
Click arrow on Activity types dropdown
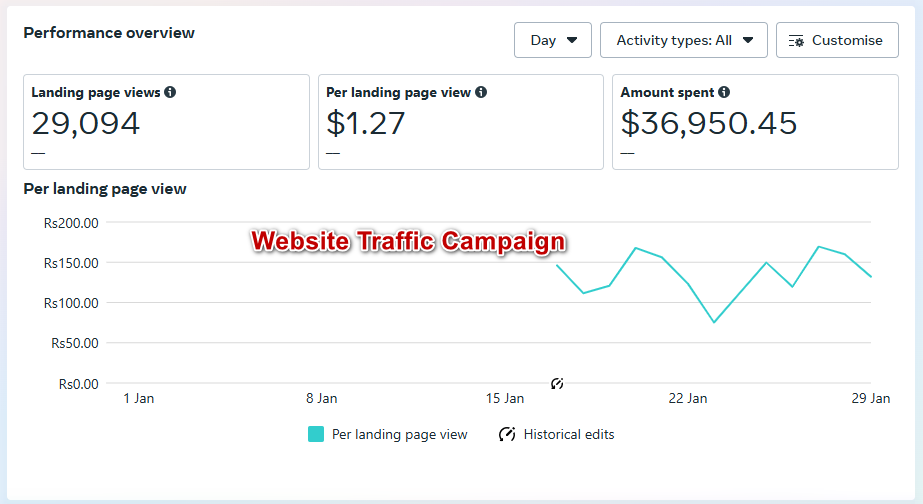[748, 40]
